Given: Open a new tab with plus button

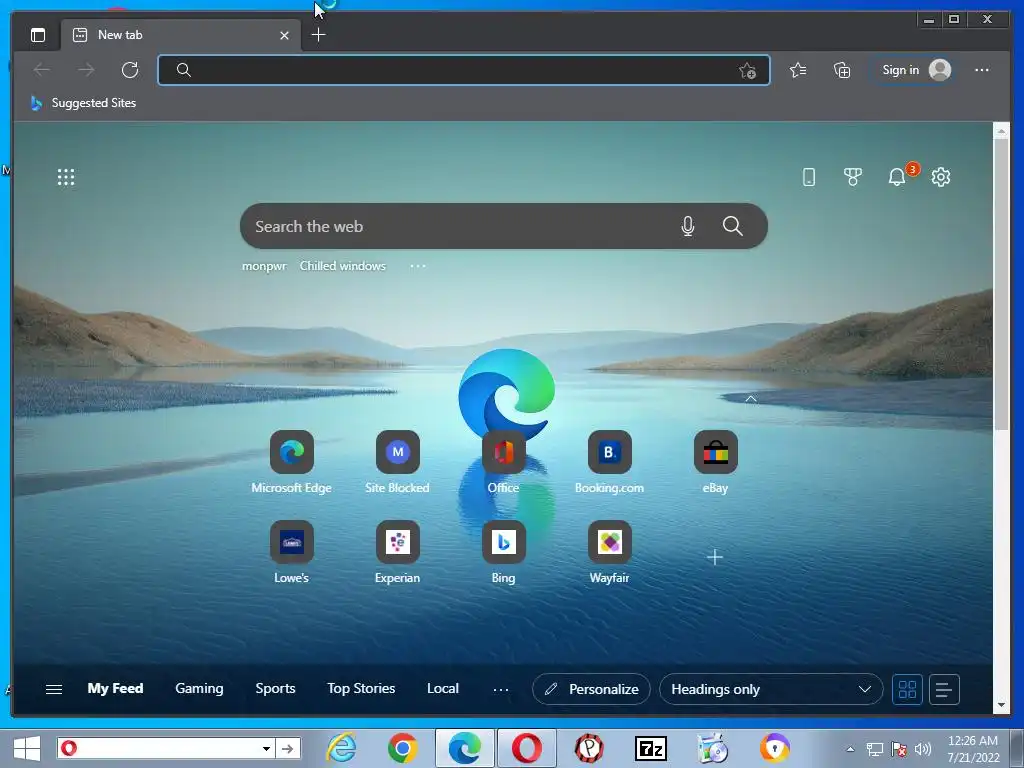Looking at the screenshot, I should pyautogui.click(x=318, y=35).
